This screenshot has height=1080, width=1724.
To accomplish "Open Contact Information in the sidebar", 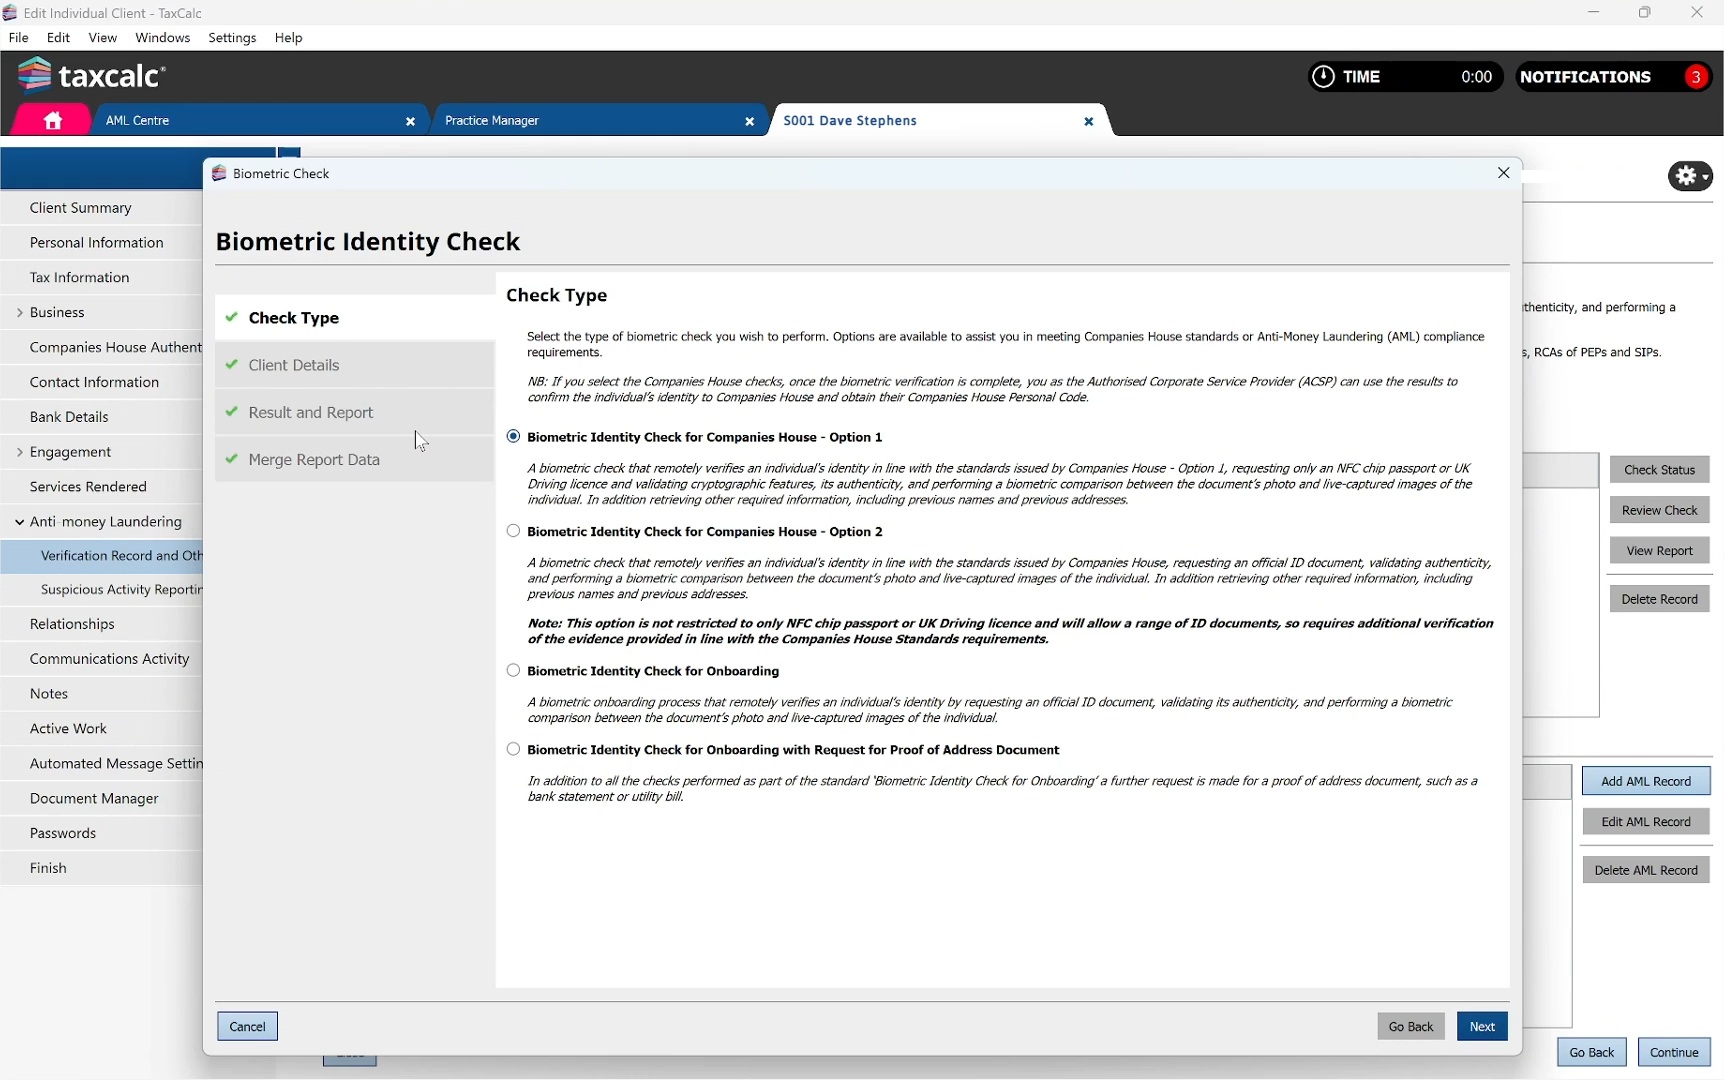I will click(102, 382).
